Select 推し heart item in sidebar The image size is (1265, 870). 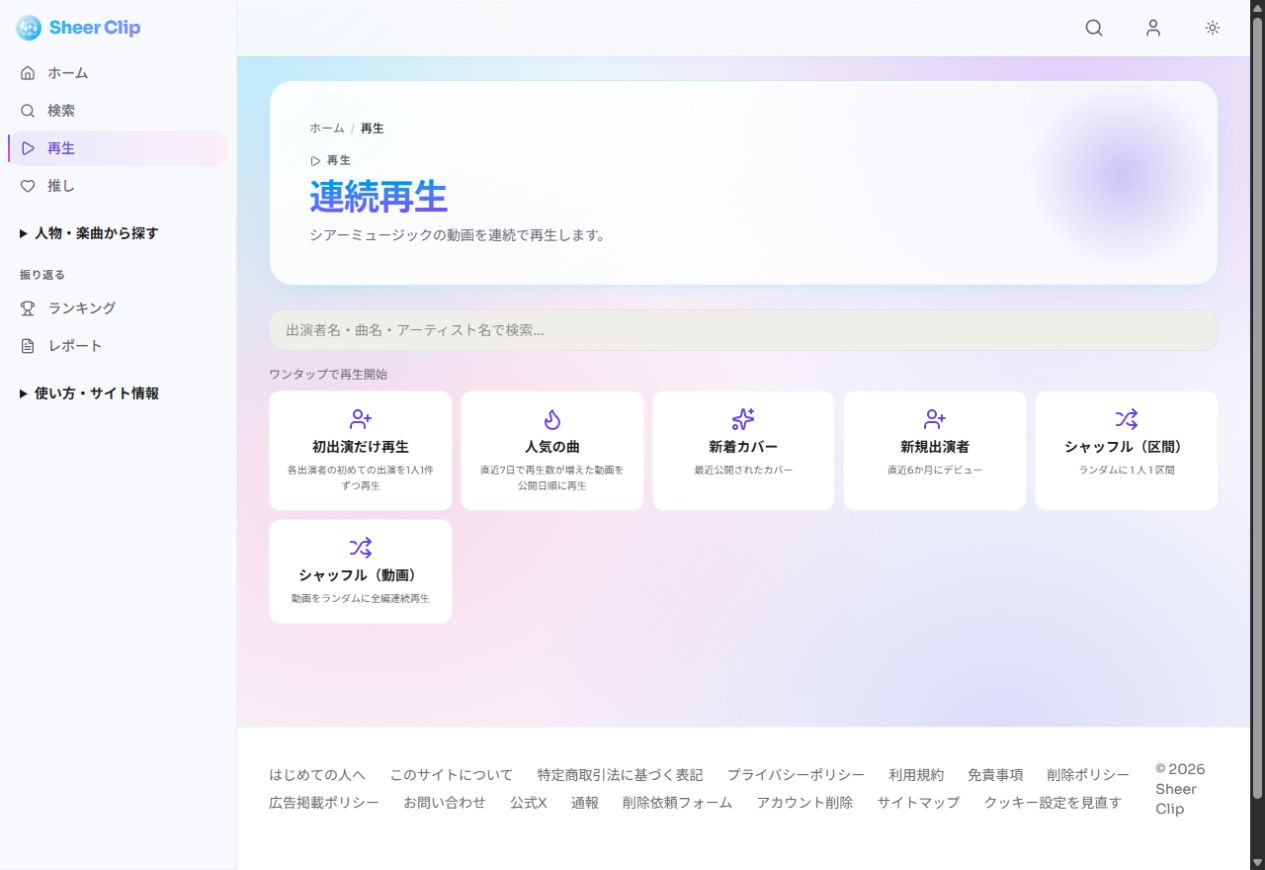(118, 186)
